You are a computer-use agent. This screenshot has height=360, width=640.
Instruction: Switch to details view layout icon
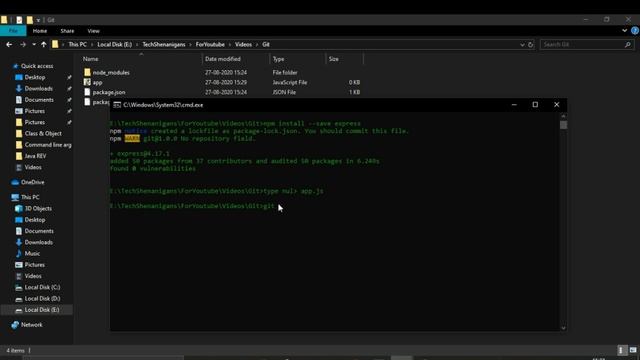pos(621,350)
